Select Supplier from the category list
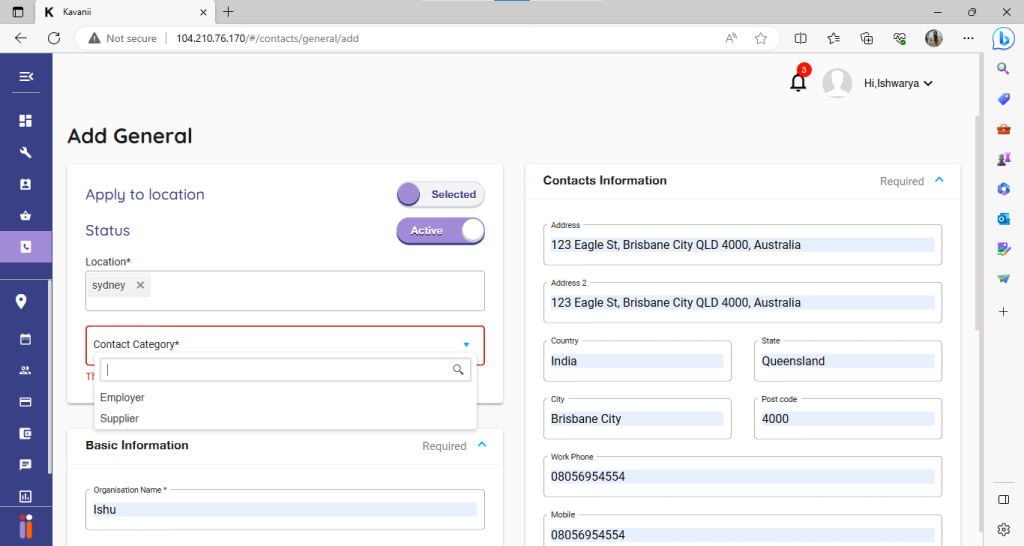 (x=120, y=419)
